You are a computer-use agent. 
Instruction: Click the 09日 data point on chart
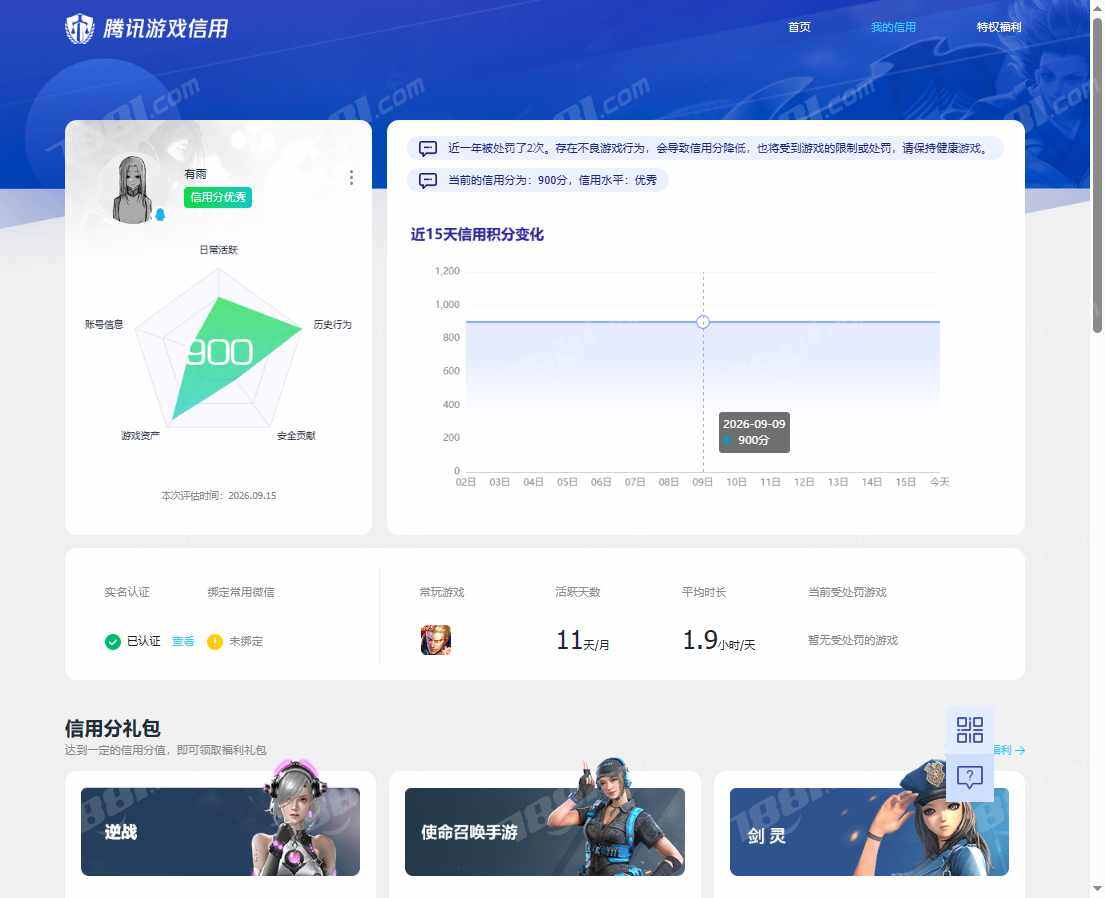(703, 322)
